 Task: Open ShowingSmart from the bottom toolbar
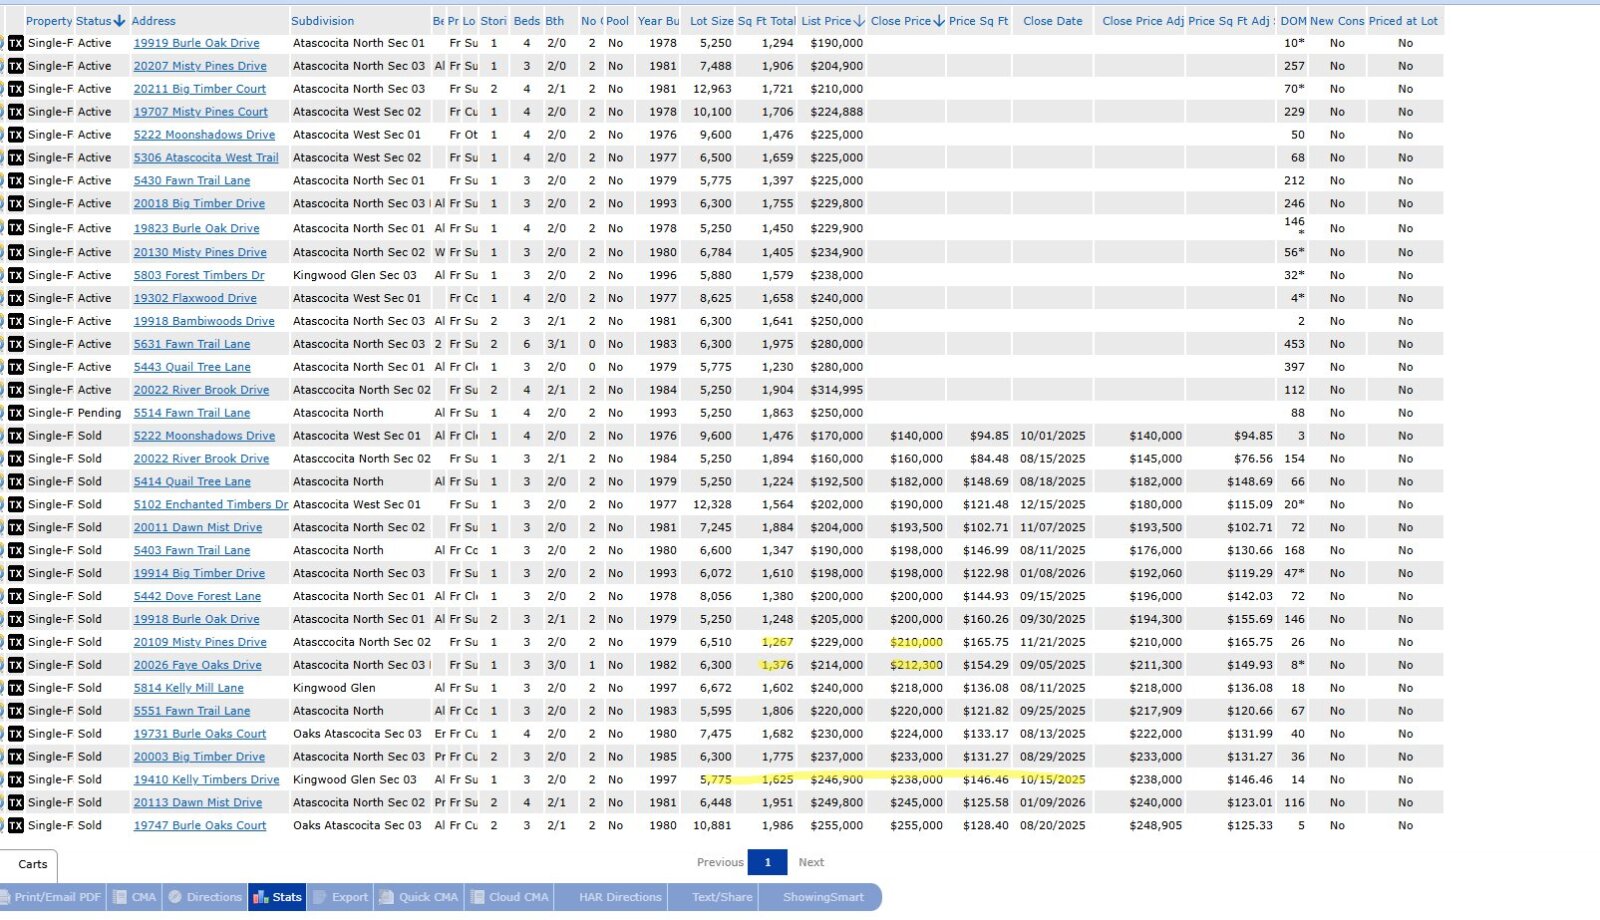(x=822, y=897)
